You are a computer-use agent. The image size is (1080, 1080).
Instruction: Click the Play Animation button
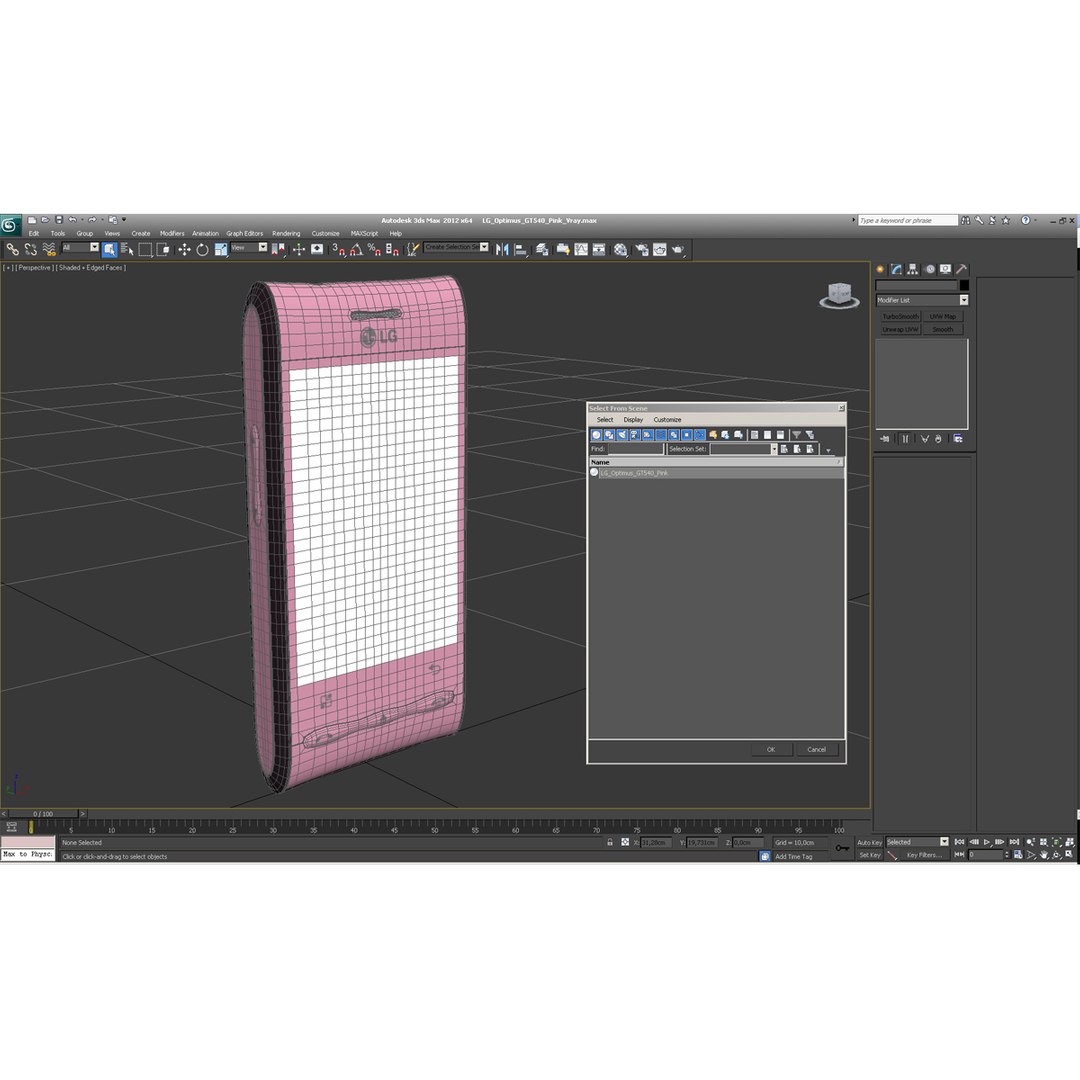coord(987,842)
